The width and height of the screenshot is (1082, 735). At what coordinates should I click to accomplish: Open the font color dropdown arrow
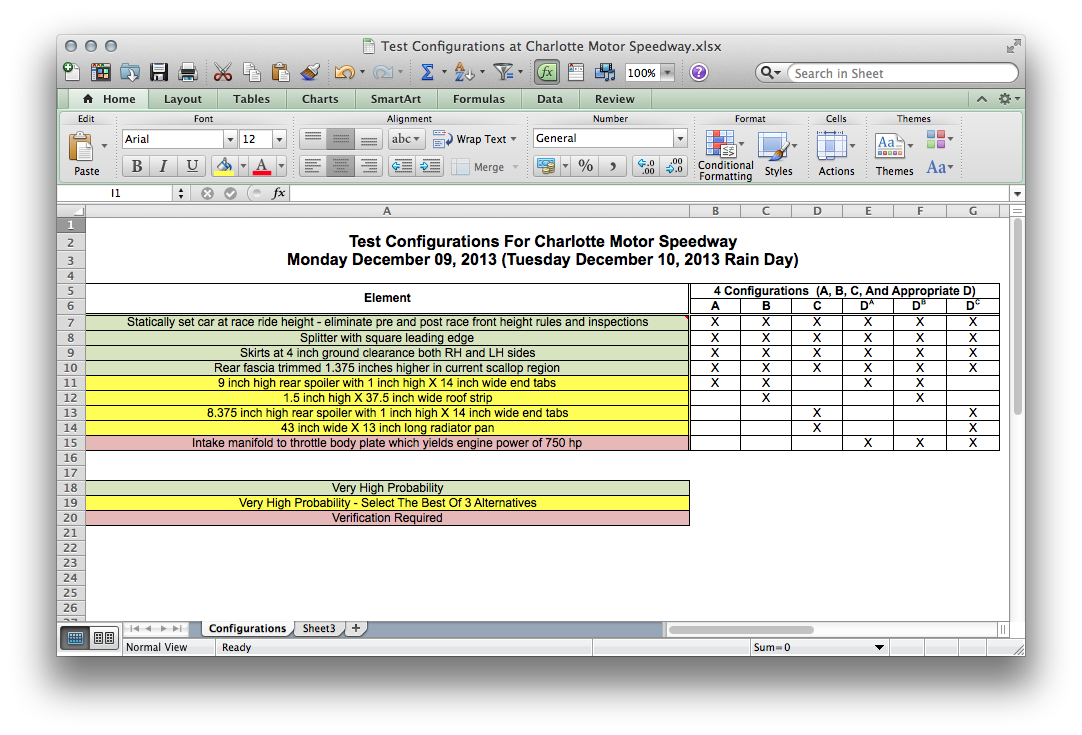pos(281,166)
